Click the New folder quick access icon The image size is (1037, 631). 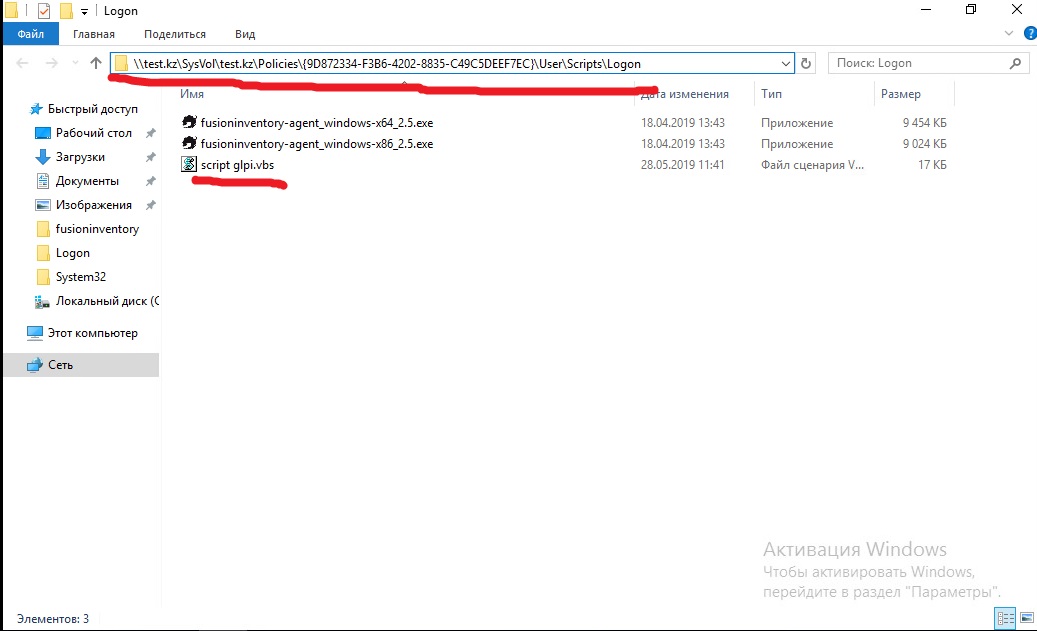click(x=66, y=11)
